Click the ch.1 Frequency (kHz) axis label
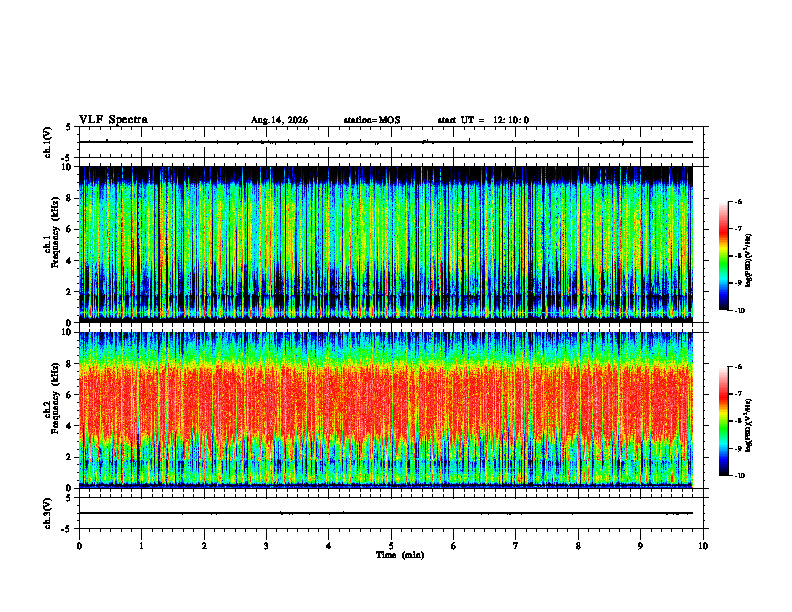 52,244
